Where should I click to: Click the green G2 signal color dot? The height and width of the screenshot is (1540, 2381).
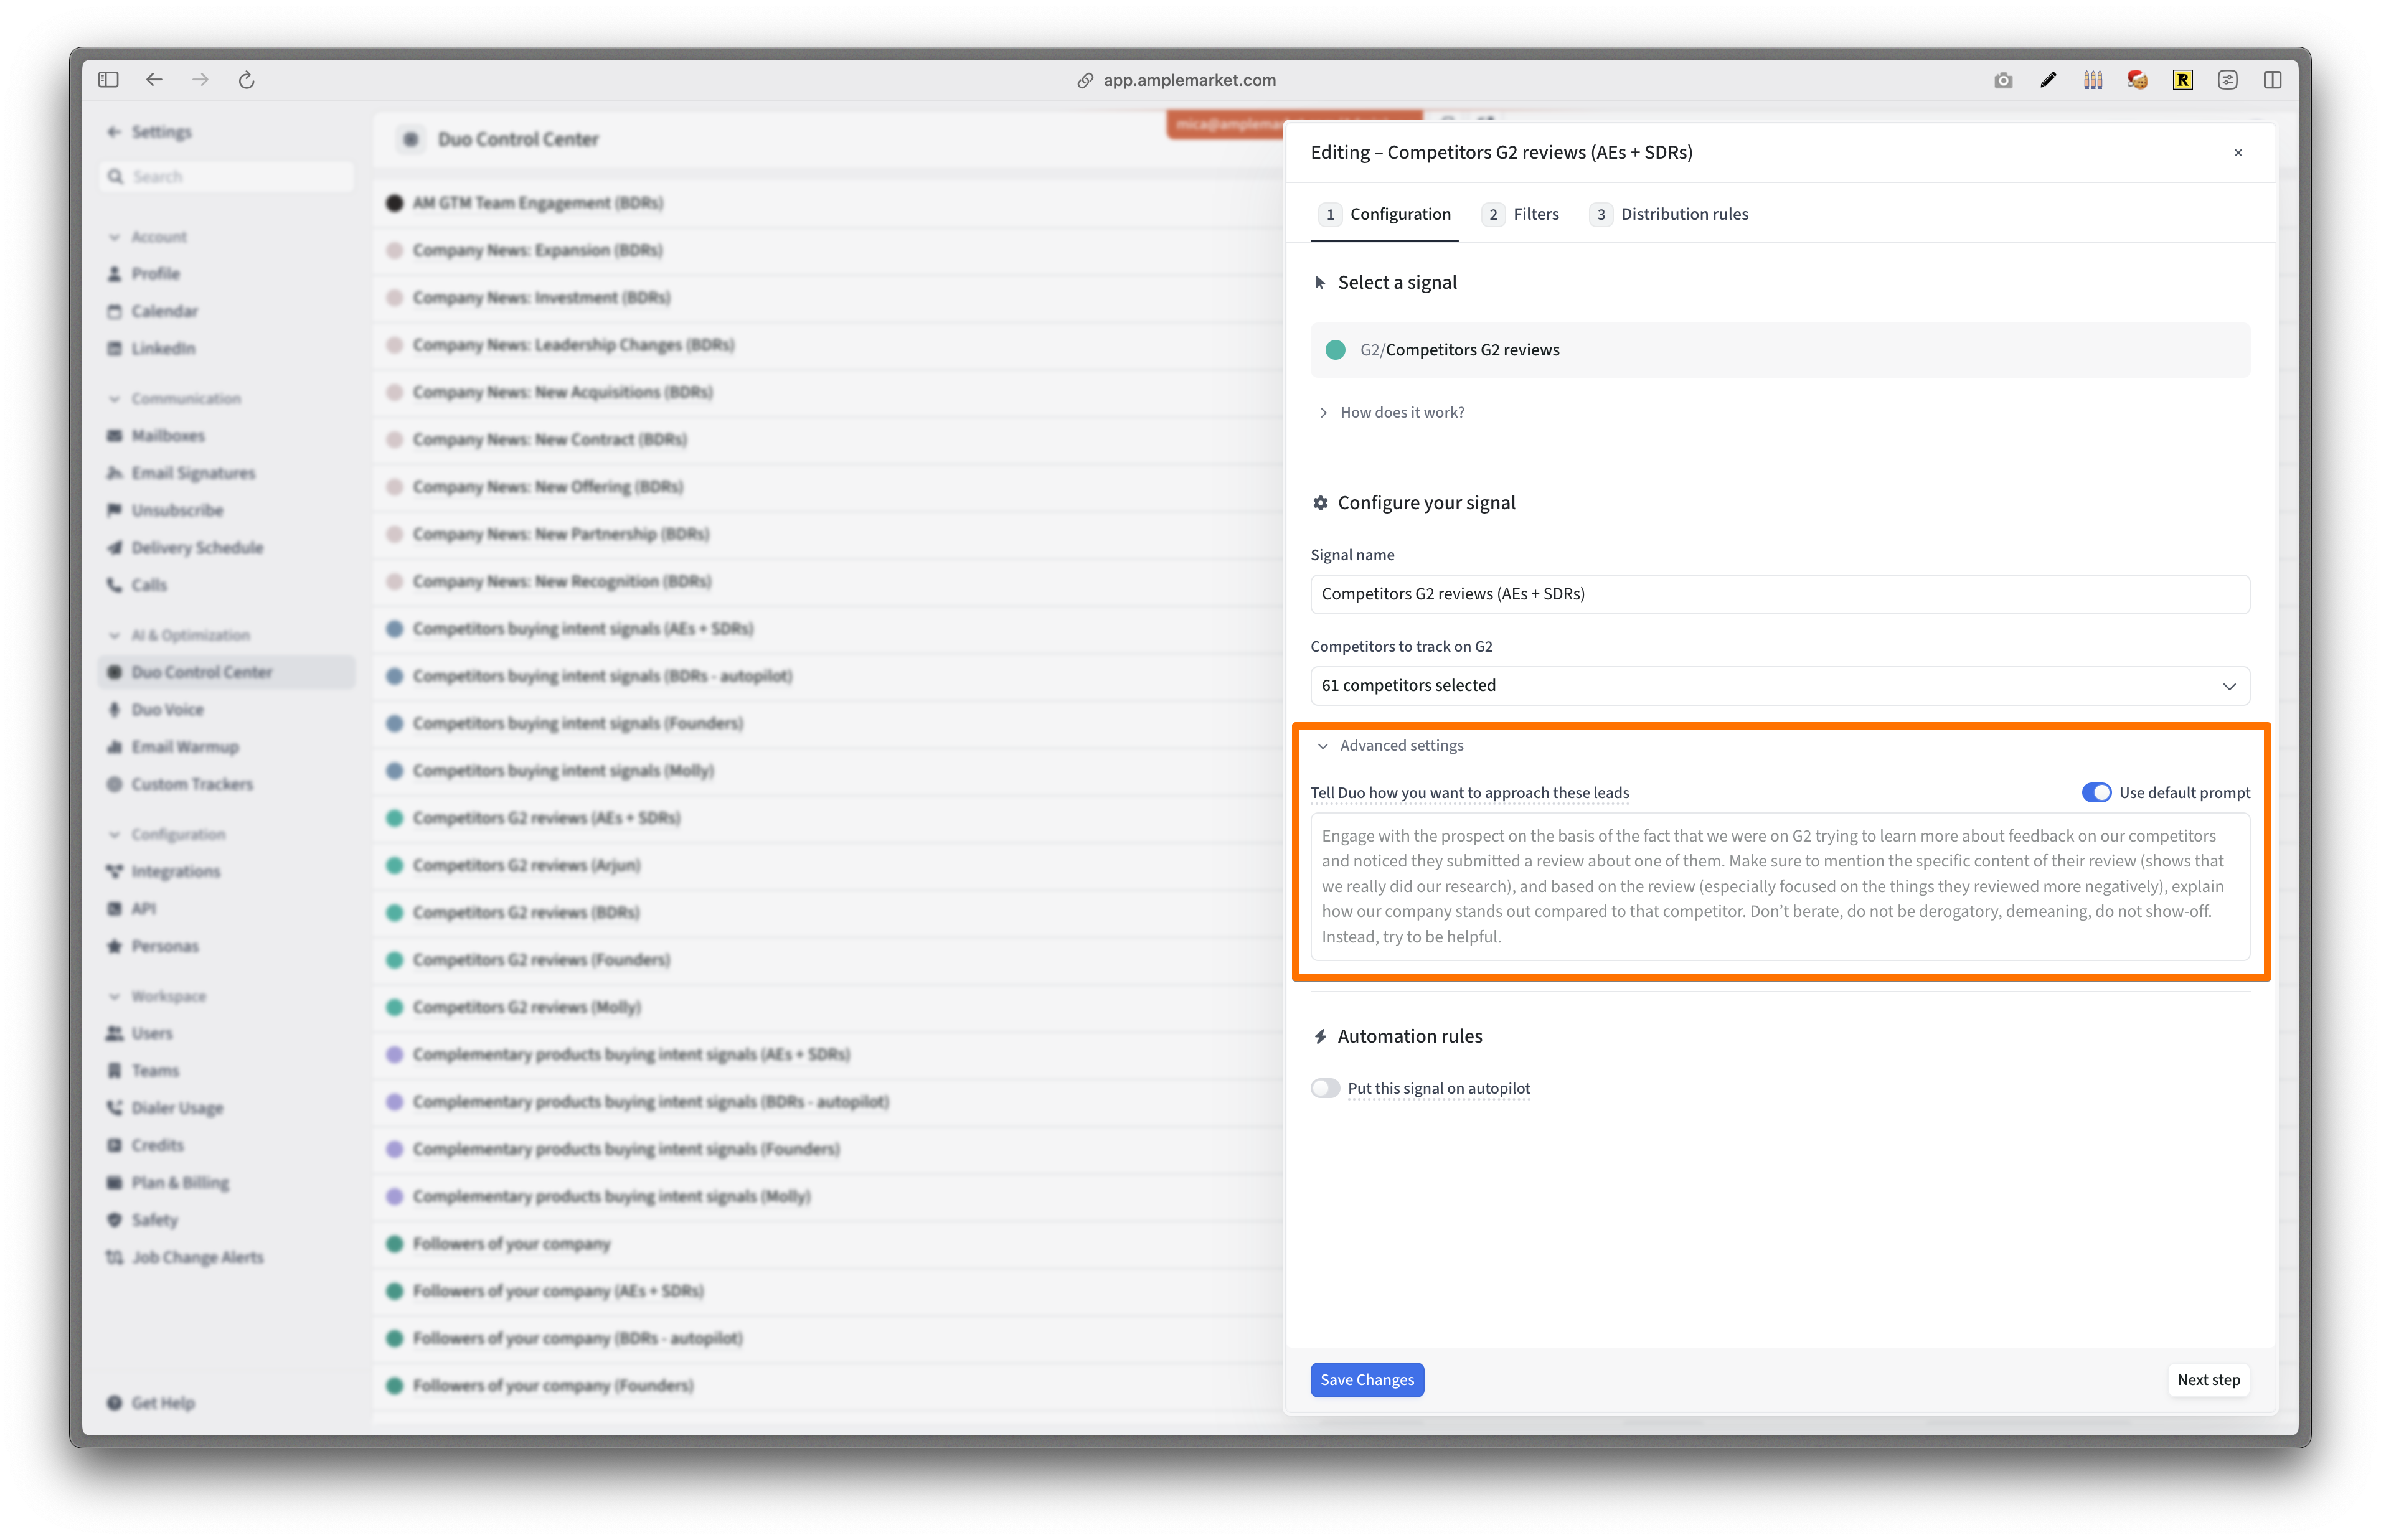tap(1335, 350)
